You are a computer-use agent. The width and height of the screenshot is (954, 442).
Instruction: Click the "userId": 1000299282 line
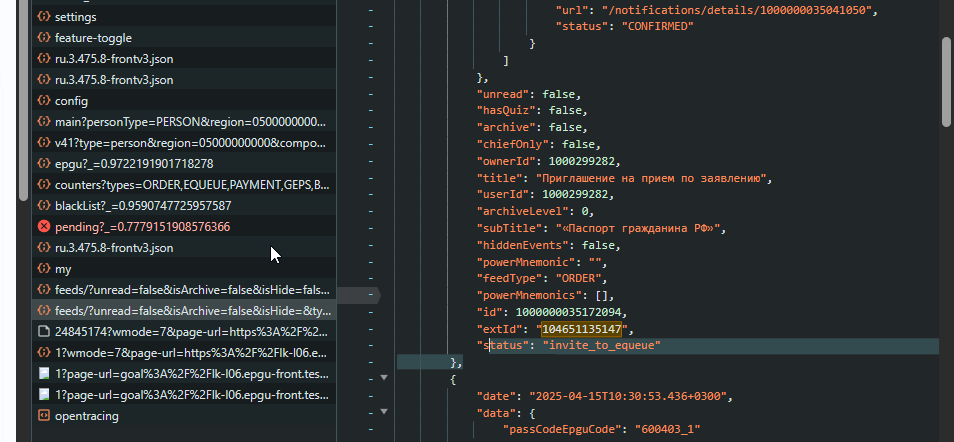[x=546, y=195]
